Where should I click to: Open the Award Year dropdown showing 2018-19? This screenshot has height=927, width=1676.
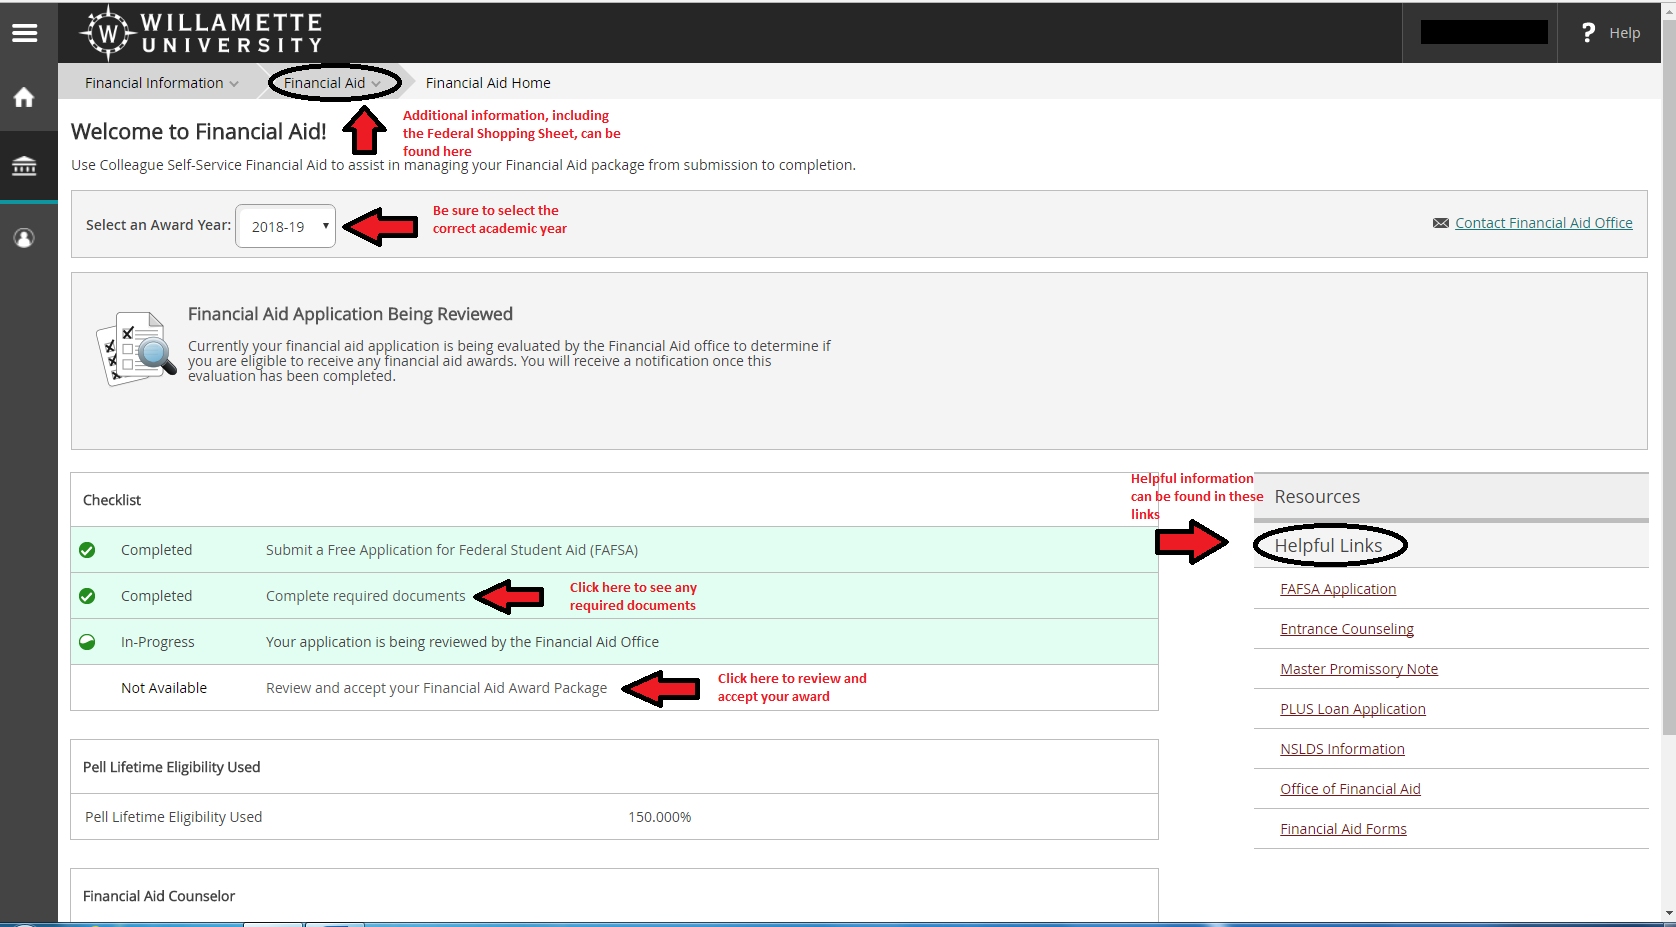(x=286, y=226)
